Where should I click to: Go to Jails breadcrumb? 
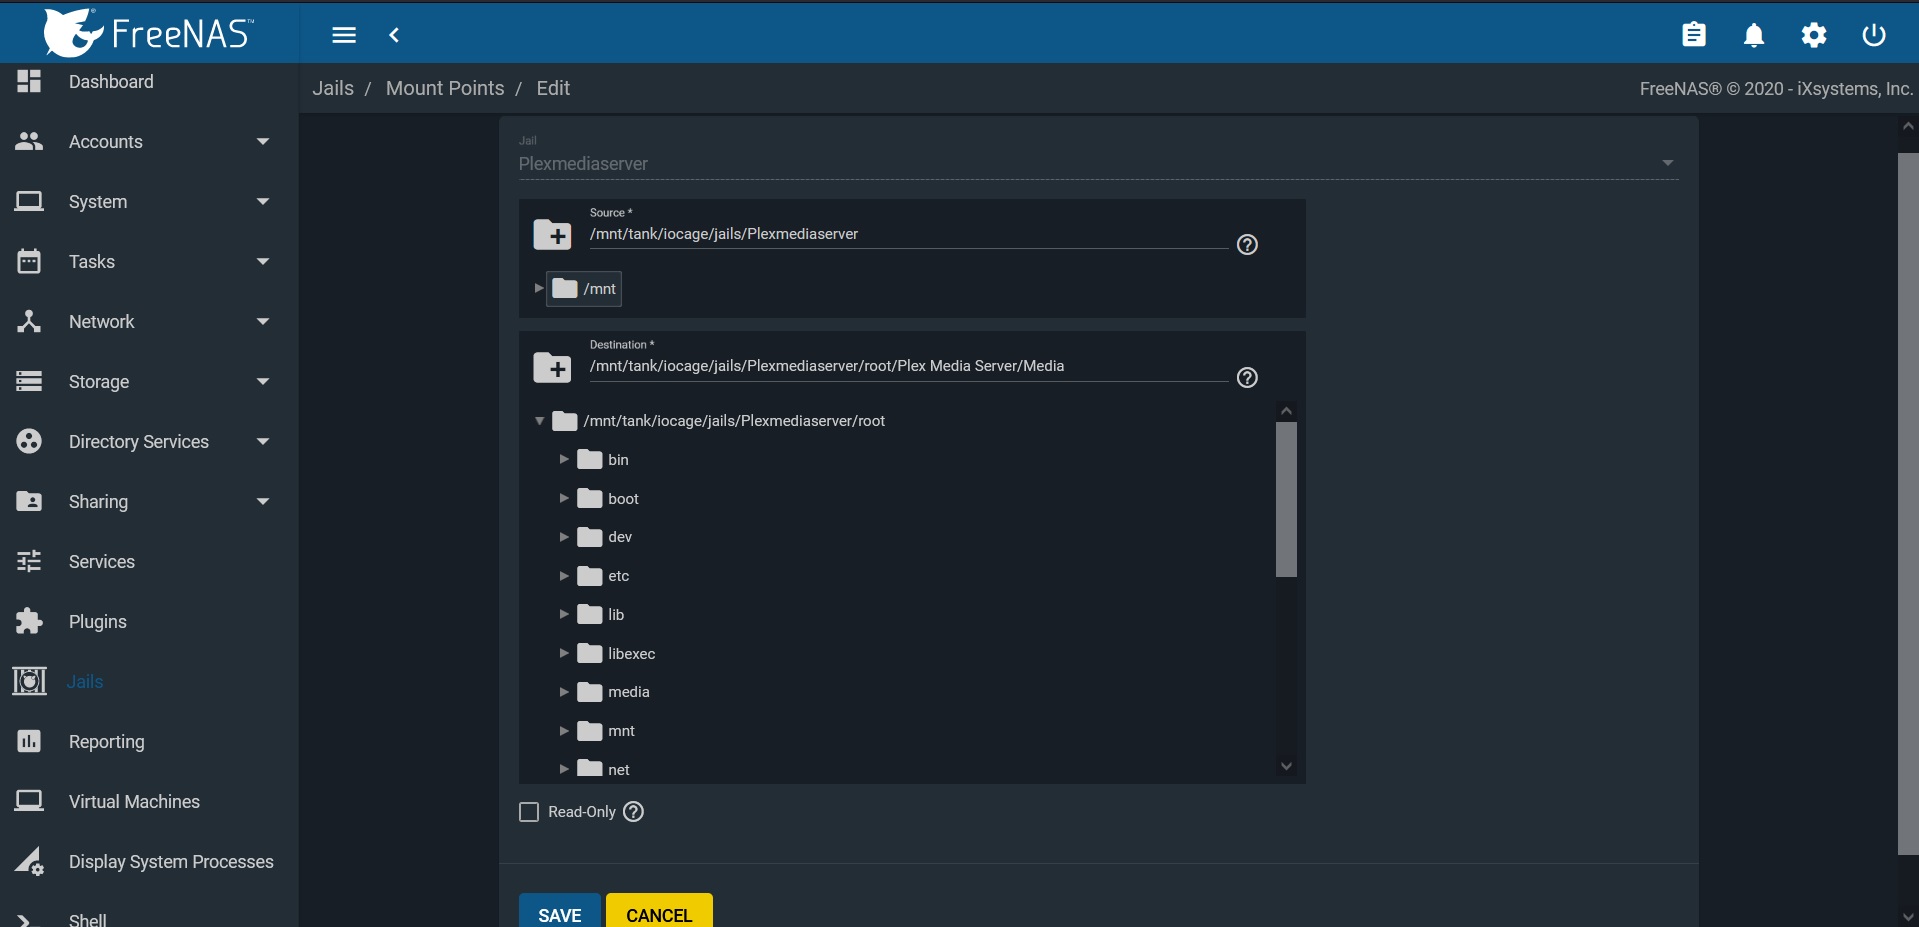pos(333,88)
